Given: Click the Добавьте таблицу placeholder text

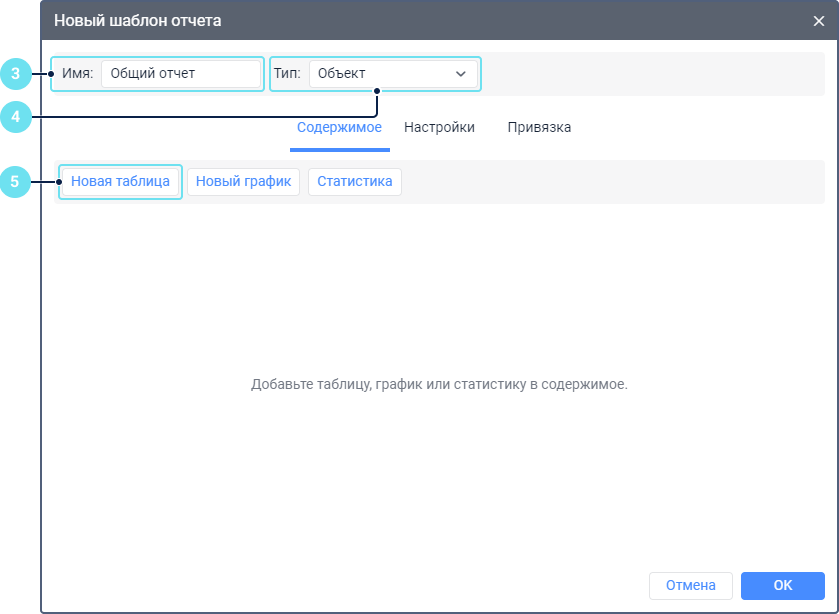Looking at the screenshot, I should tap(439, 384).
